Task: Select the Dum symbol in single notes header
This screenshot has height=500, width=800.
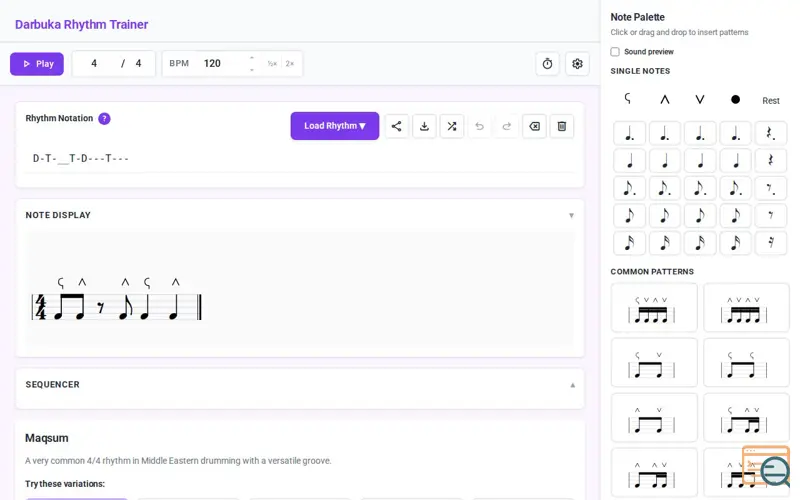Action: click(628, 98)
